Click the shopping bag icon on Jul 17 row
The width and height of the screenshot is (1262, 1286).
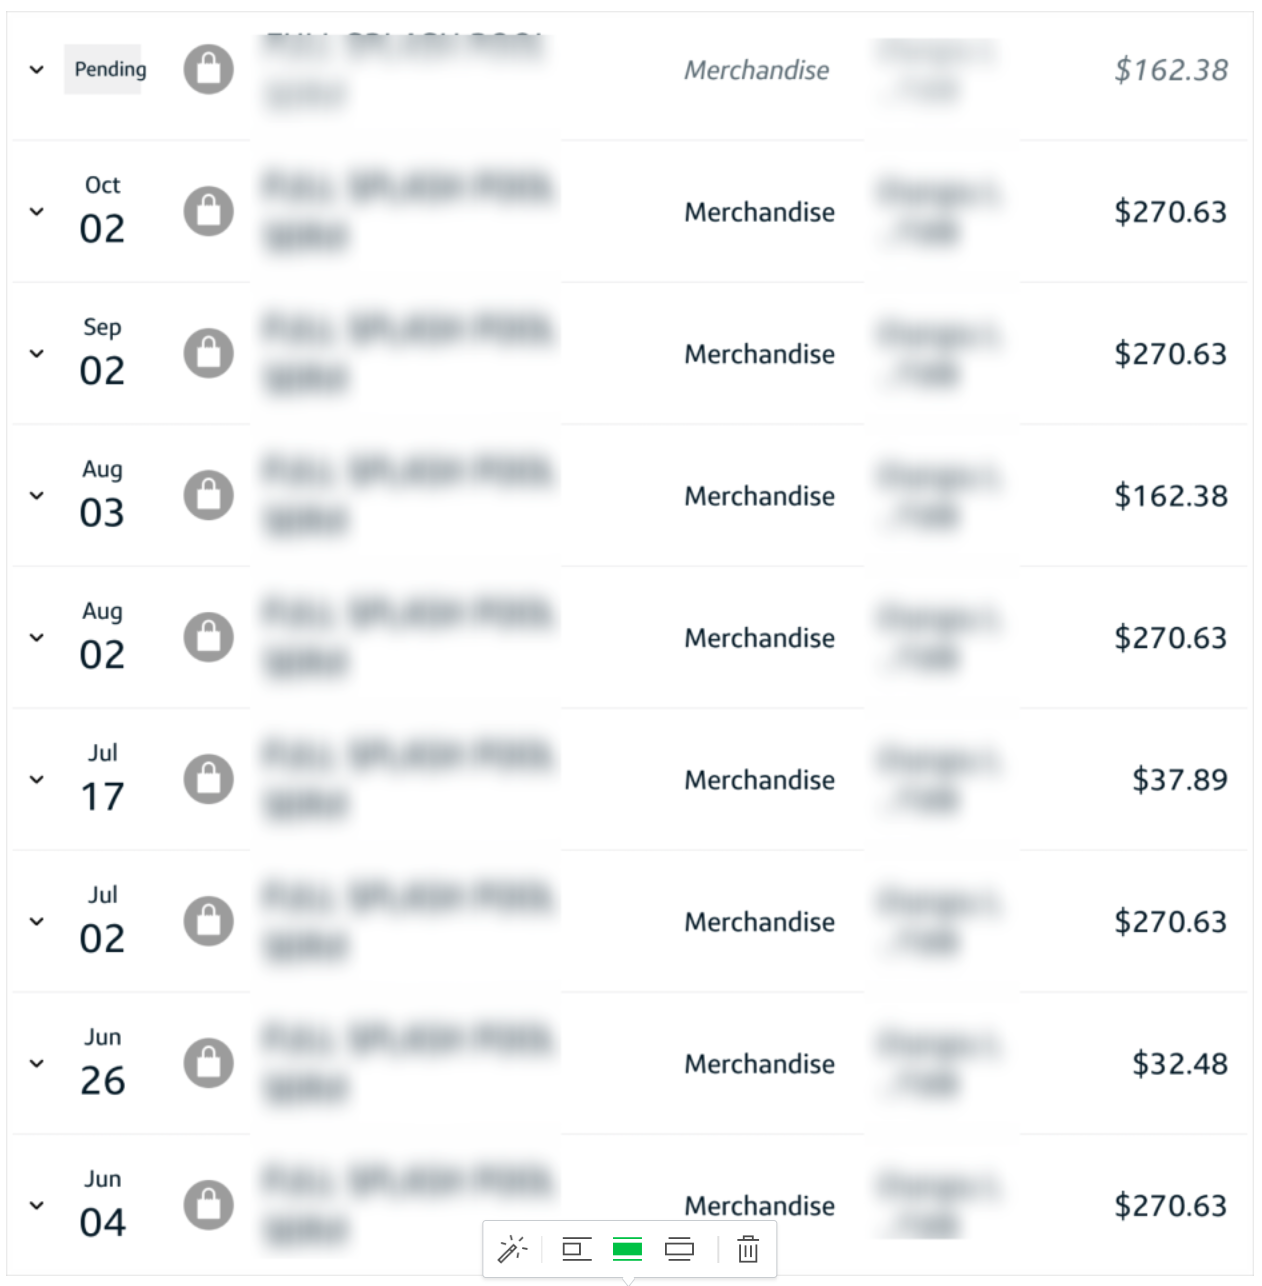209,779
